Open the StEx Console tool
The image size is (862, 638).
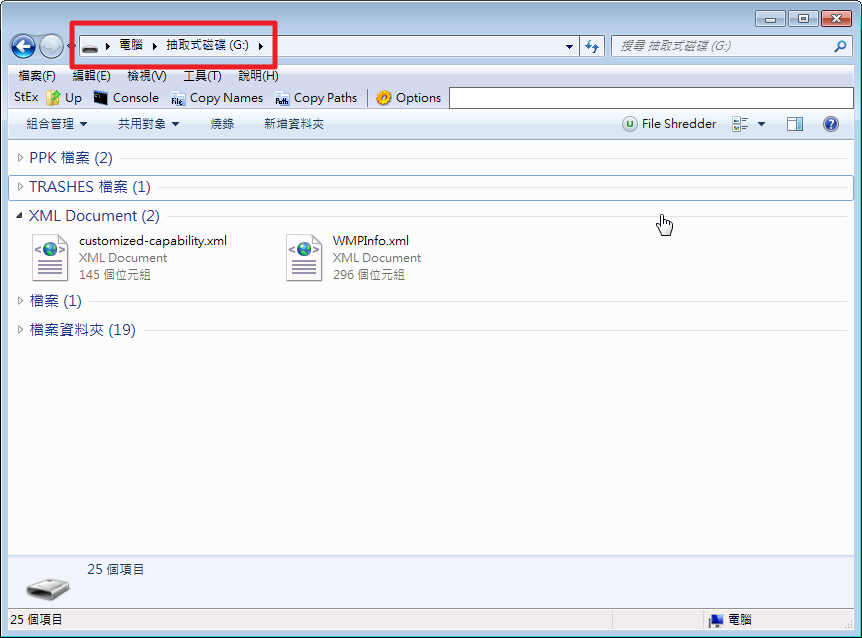100,98
